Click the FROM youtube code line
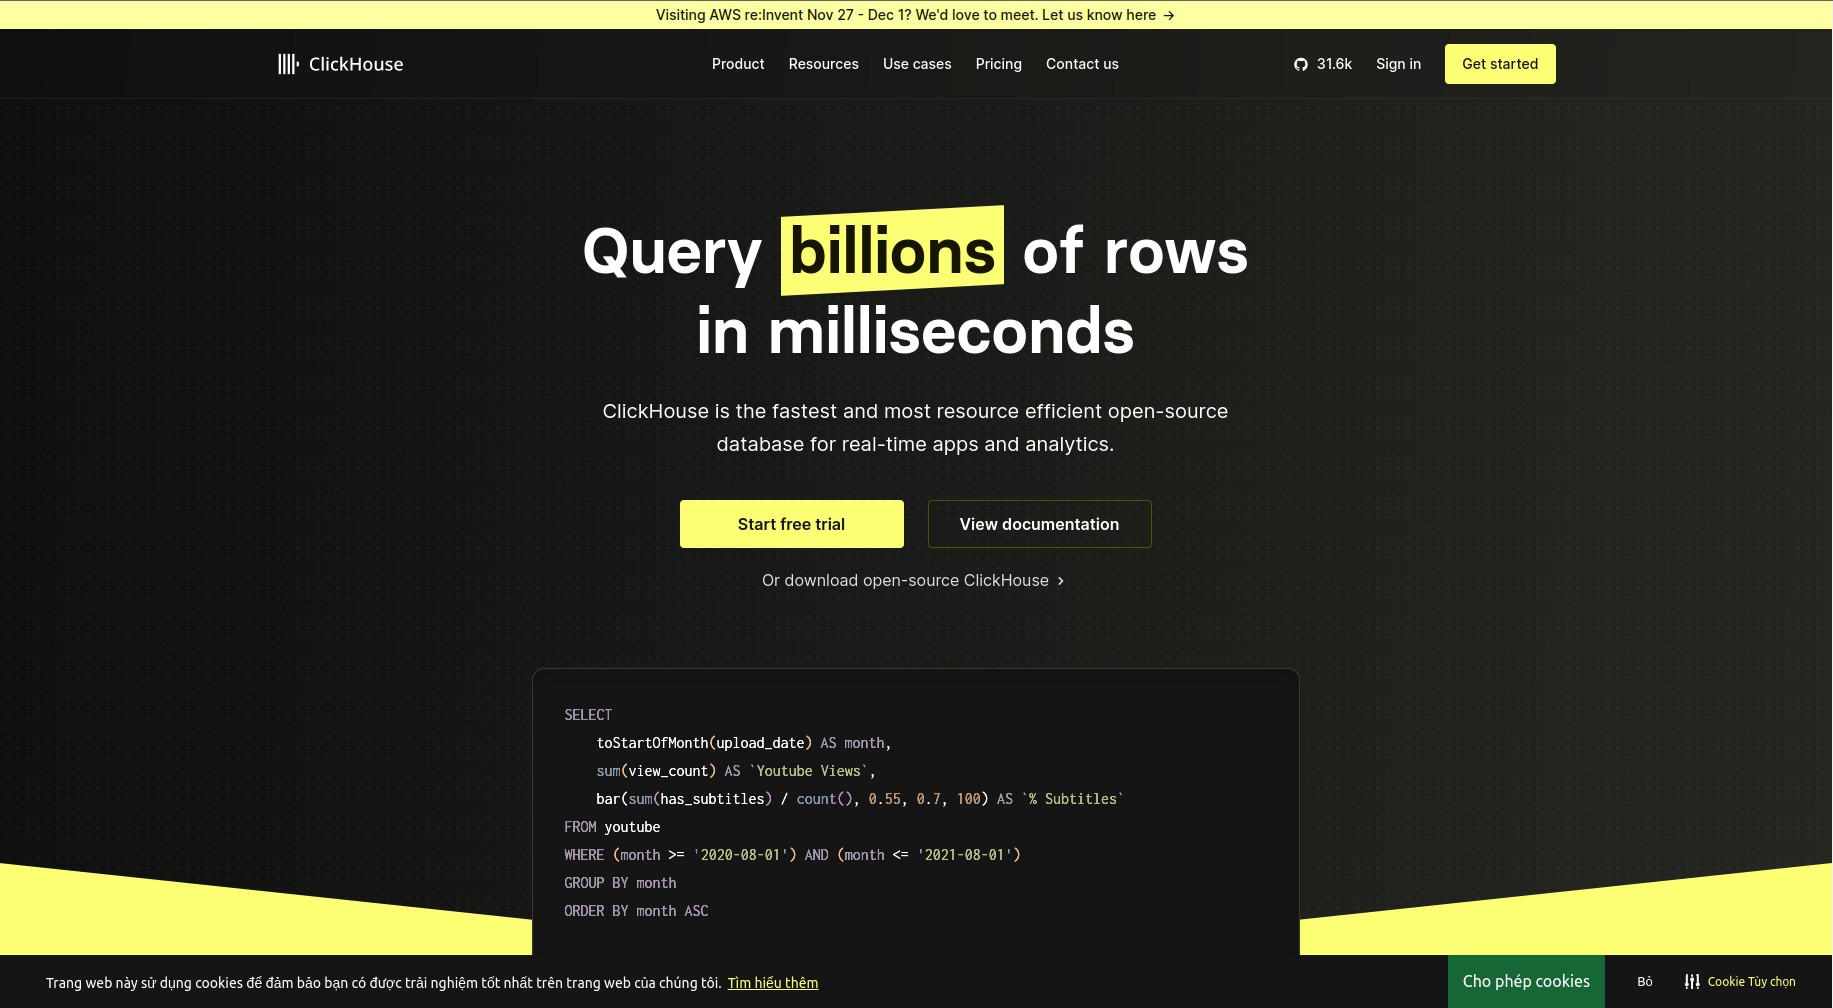The width and height of the screenshot is (1833, 1008). click(x=612, y=827)
